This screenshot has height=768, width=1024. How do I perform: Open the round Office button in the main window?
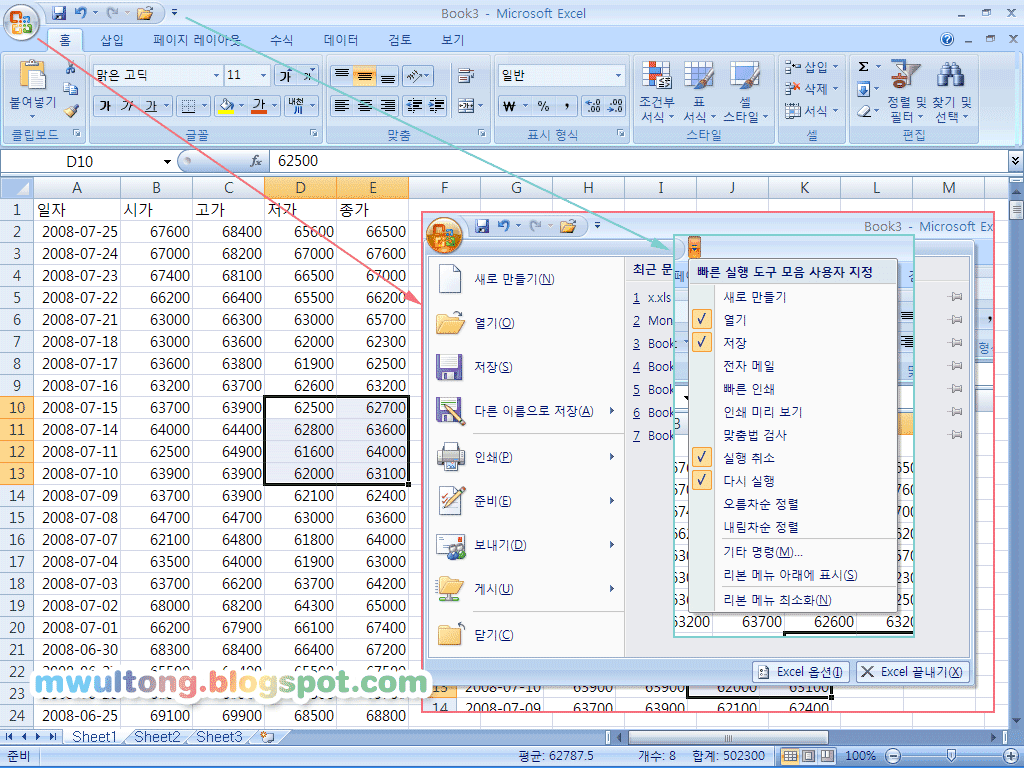(x=22, y=23)
